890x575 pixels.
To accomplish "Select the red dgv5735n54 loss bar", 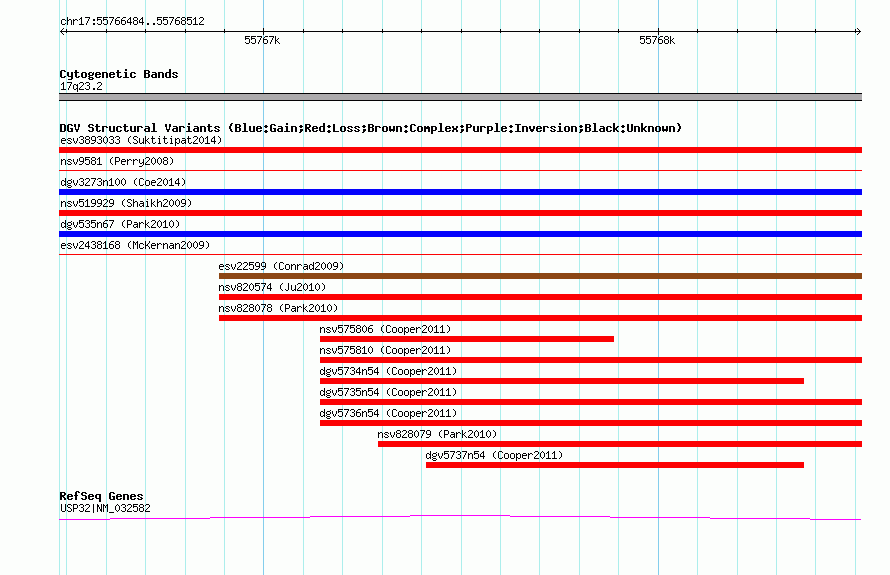I will (591, 402).
